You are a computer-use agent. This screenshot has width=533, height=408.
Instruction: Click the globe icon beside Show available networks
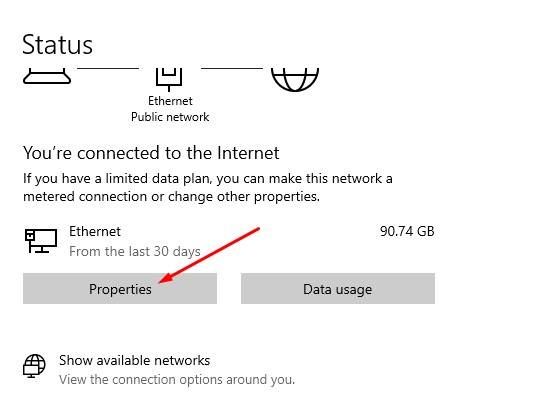34,366
